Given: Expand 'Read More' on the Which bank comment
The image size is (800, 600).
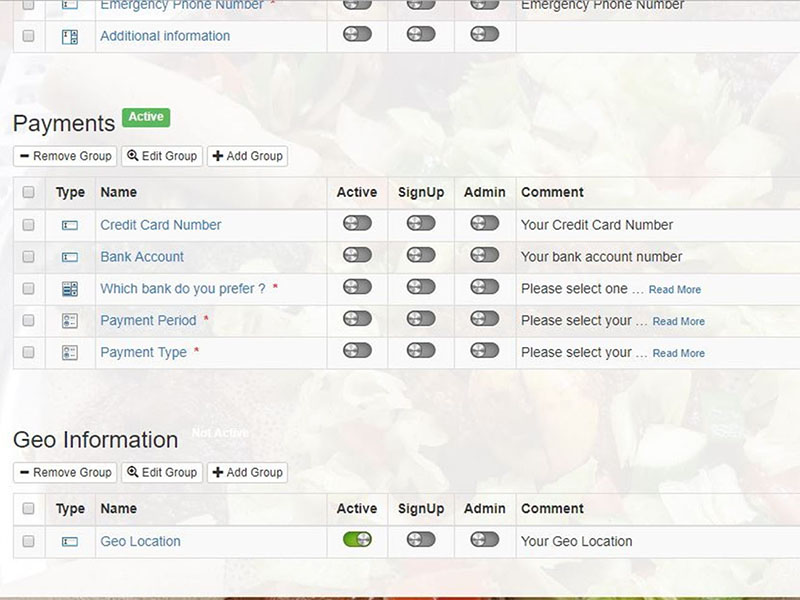Looking at the screenshot, I should click(674, 290).
